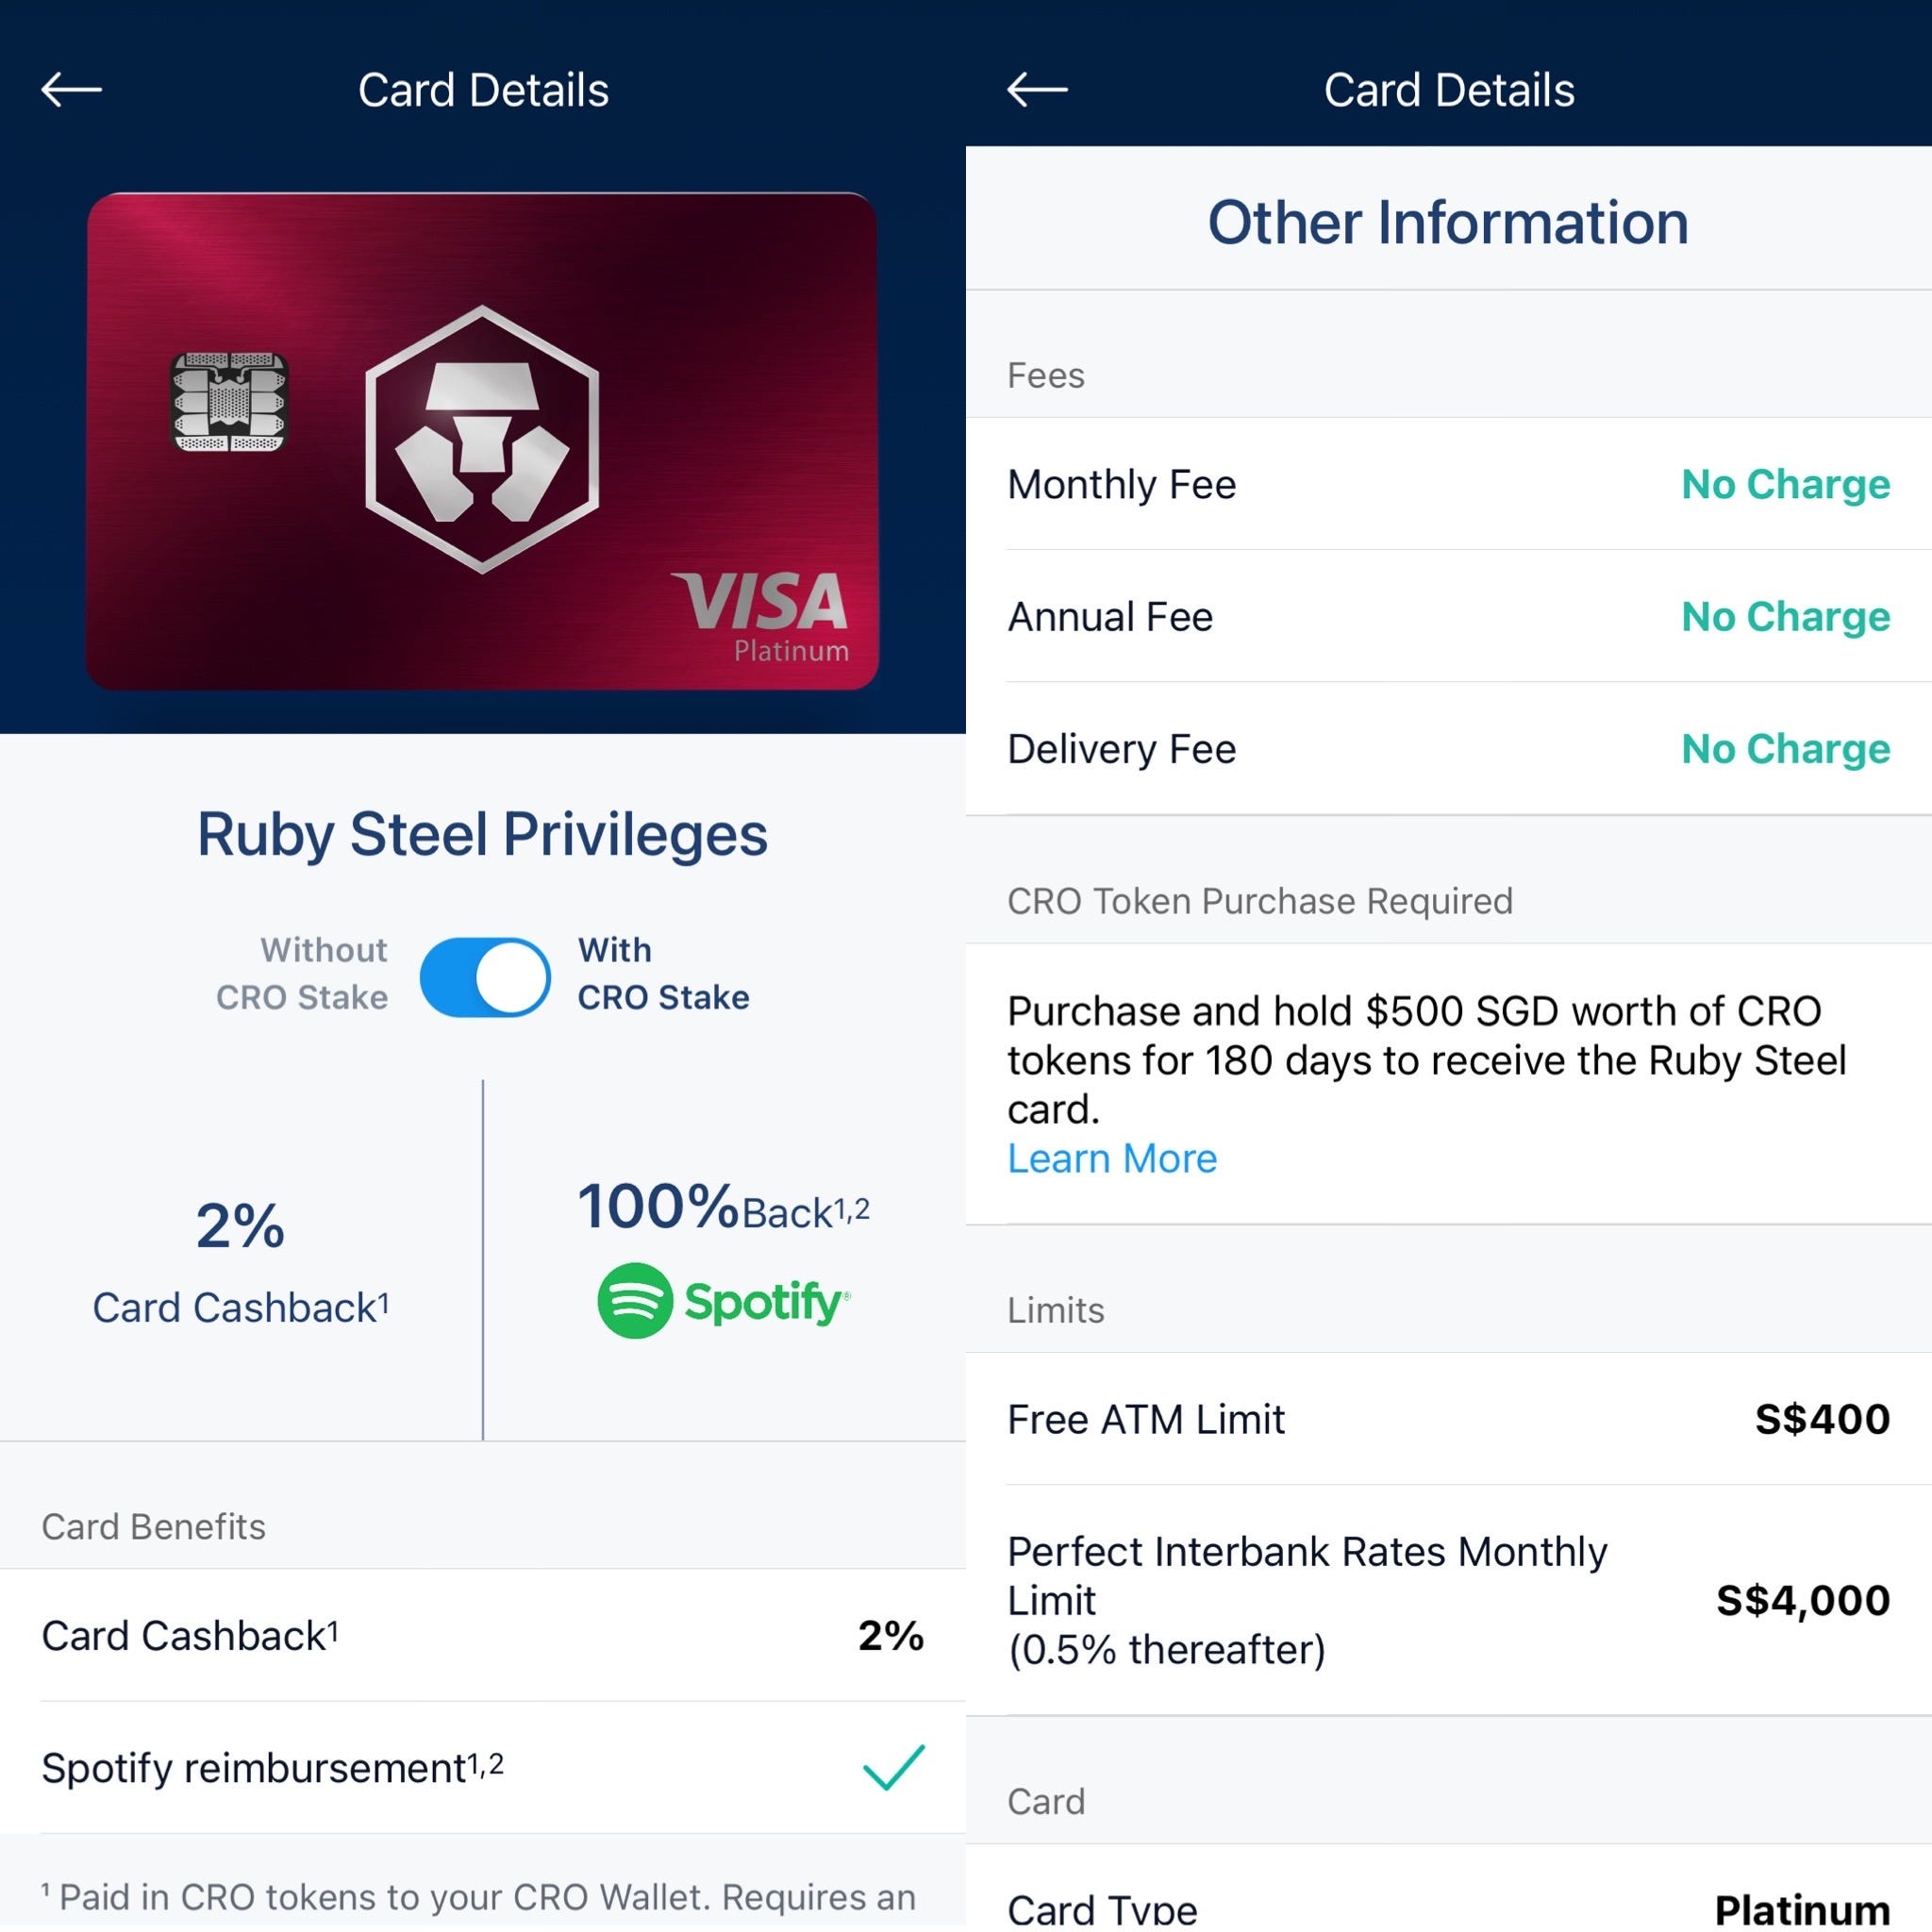Screen dimensions: 1932x1932
Task: Click the Learn More link
Action: click(x=1112, y=1158)
